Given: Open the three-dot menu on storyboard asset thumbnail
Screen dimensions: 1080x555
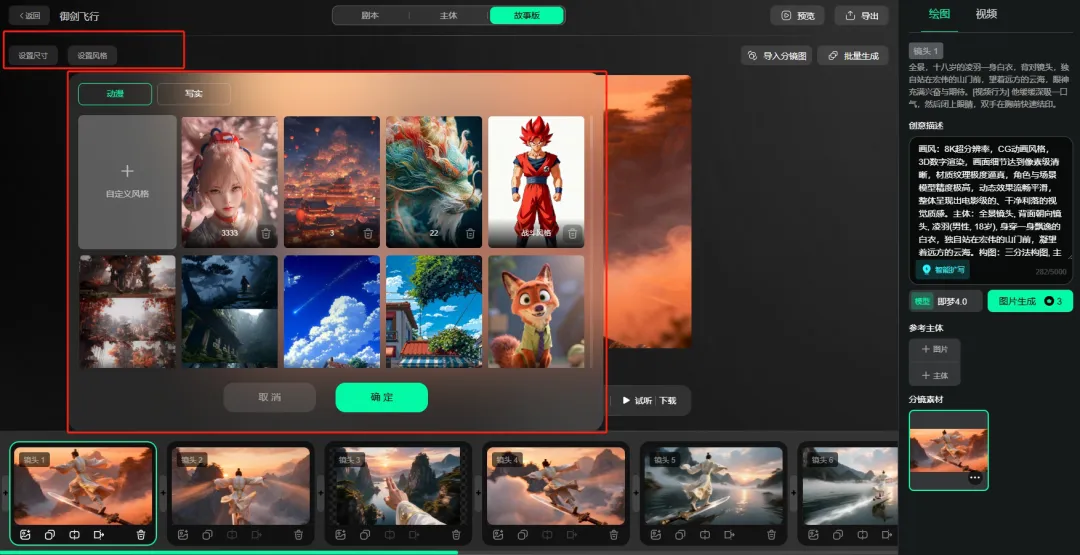Looking at the screenshot, I should [974, 478].
